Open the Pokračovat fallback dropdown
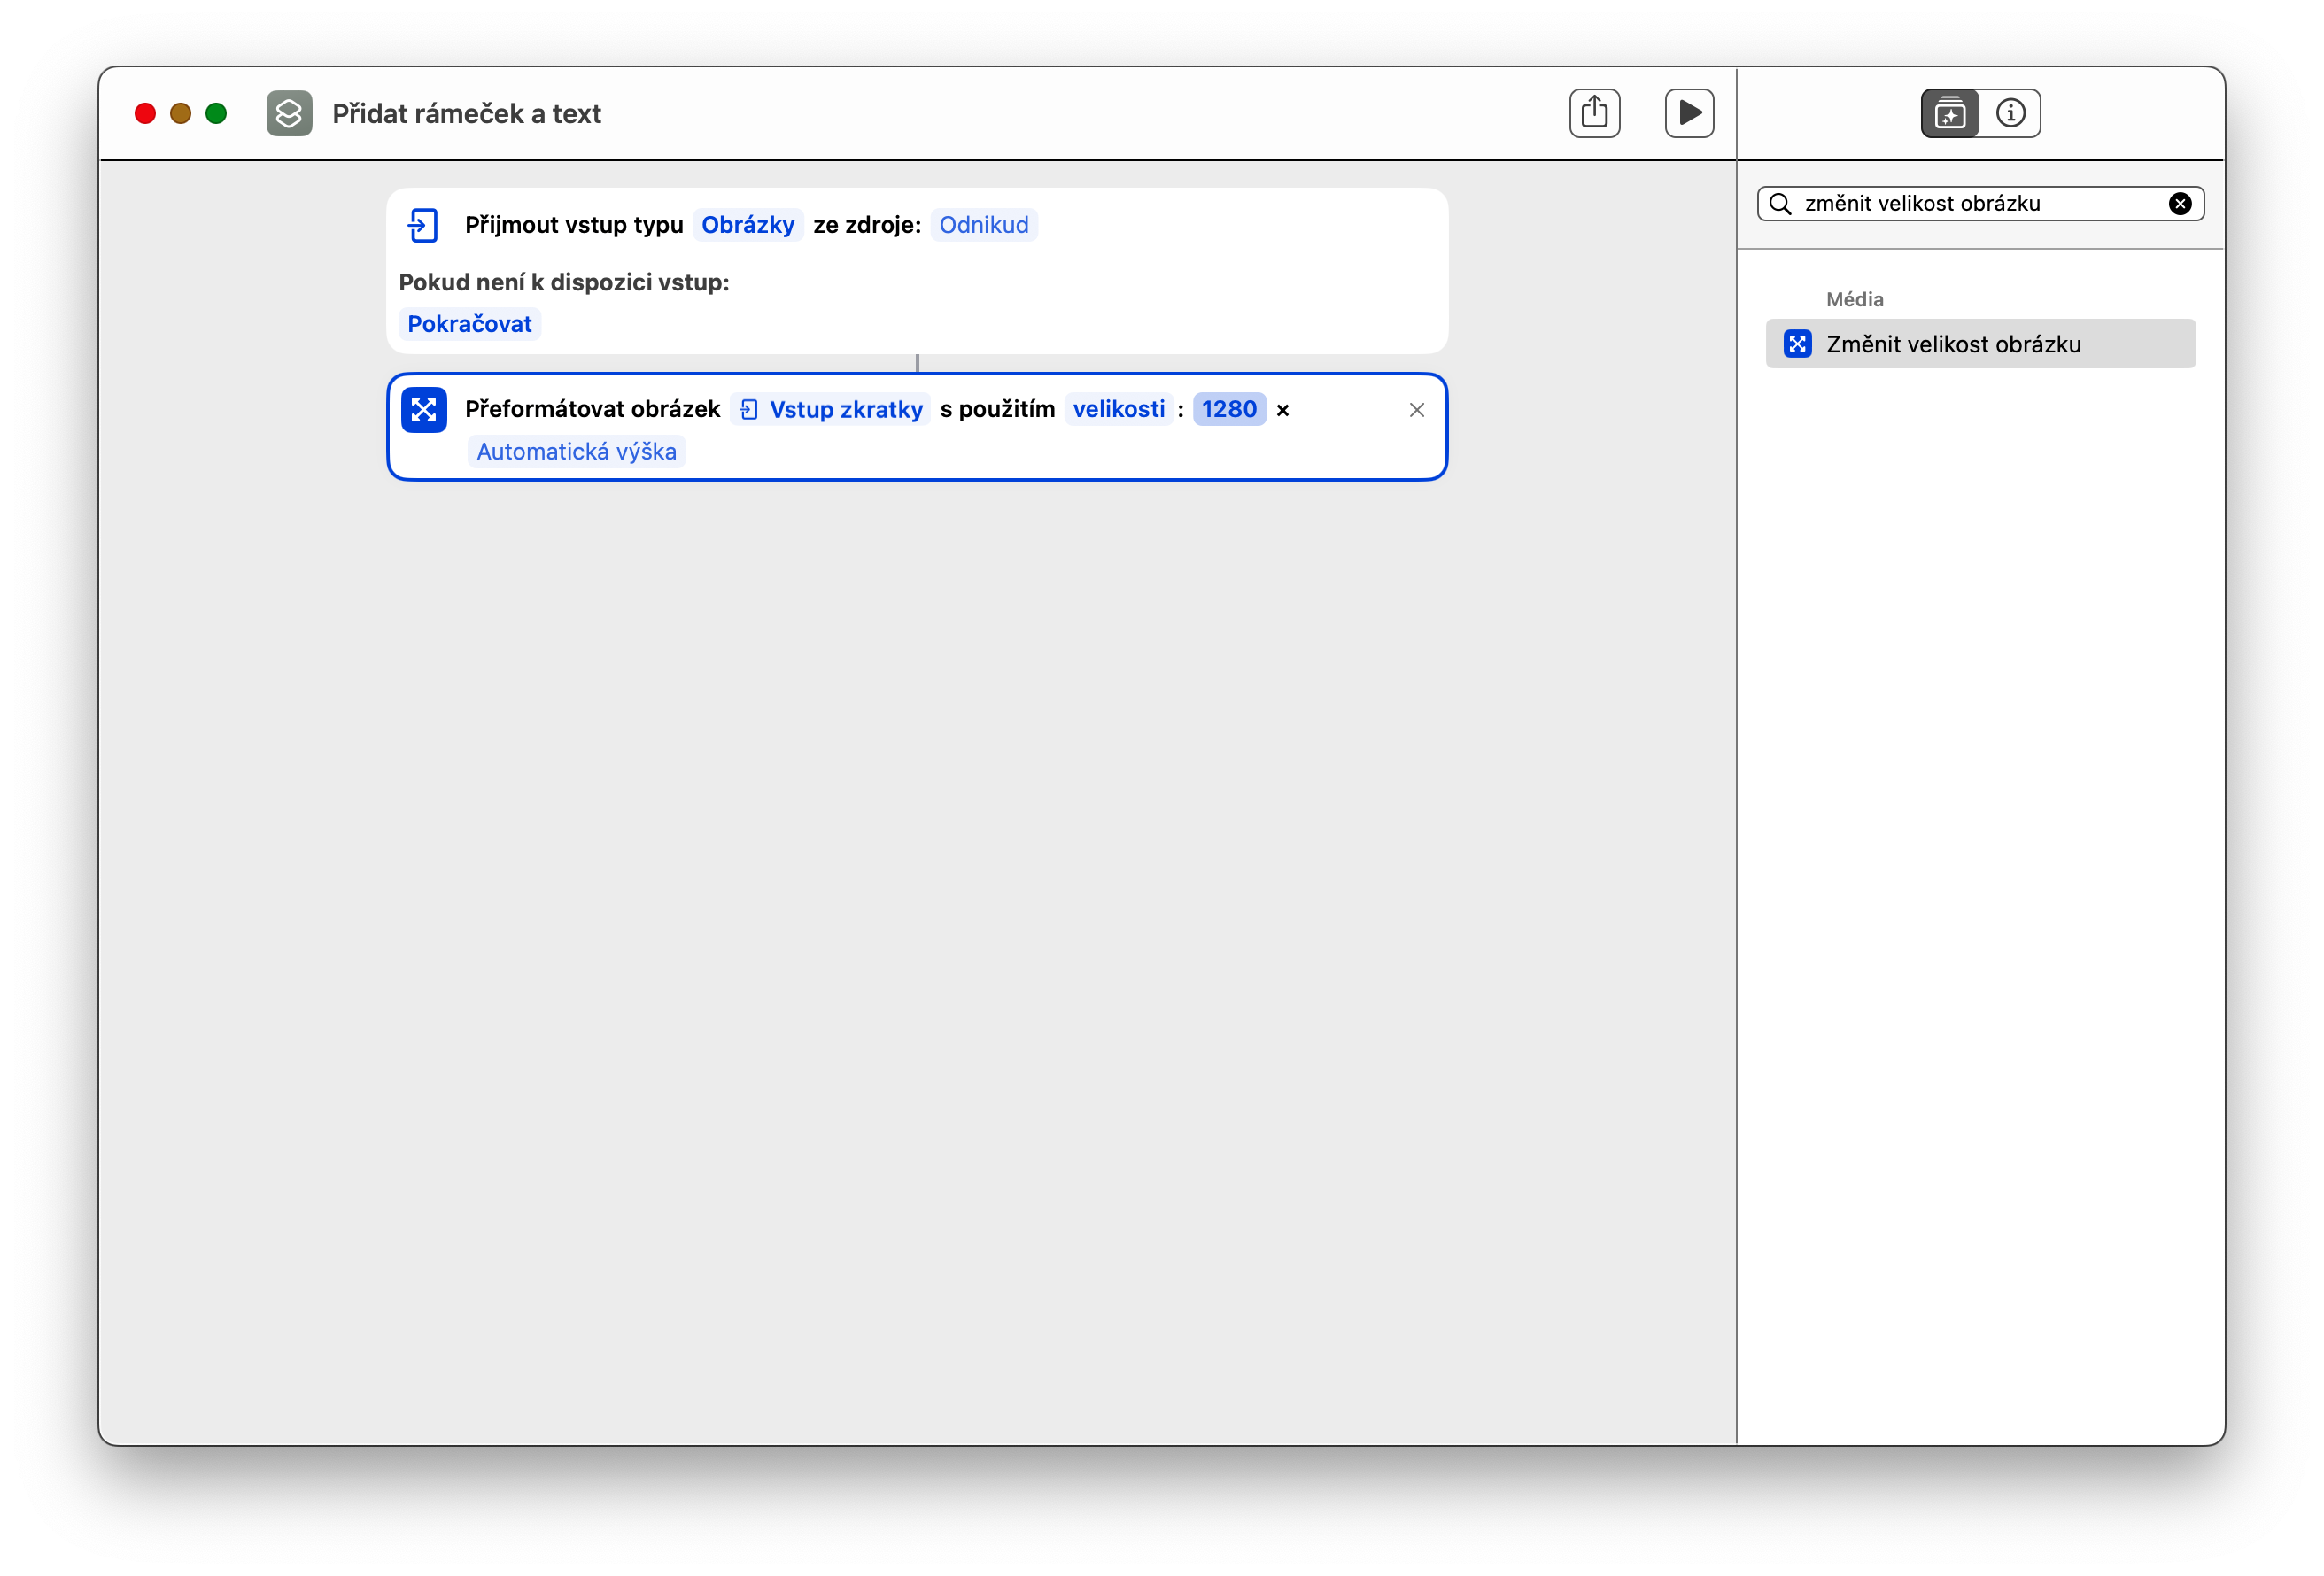The image size is (2324, 1576). point(469,324)
